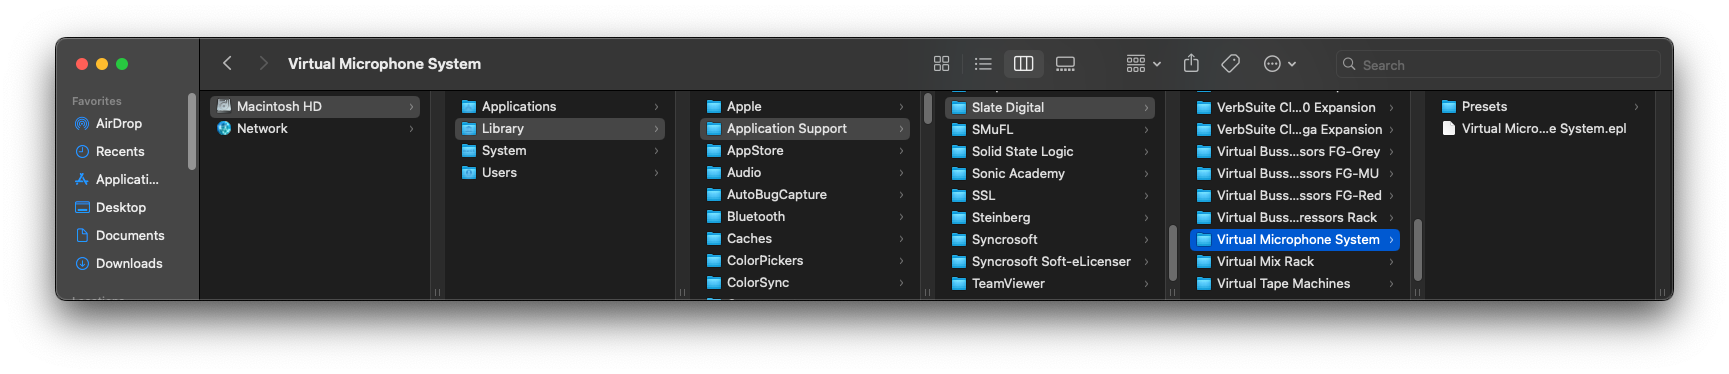Switch to list view
Viewport: 1729px width, 374px height.
click(x=983, y=64)
